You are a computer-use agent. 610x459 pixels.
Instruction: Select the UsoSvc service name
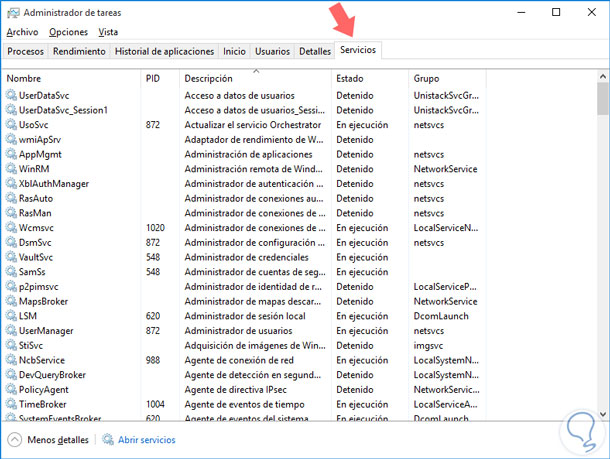33,124
